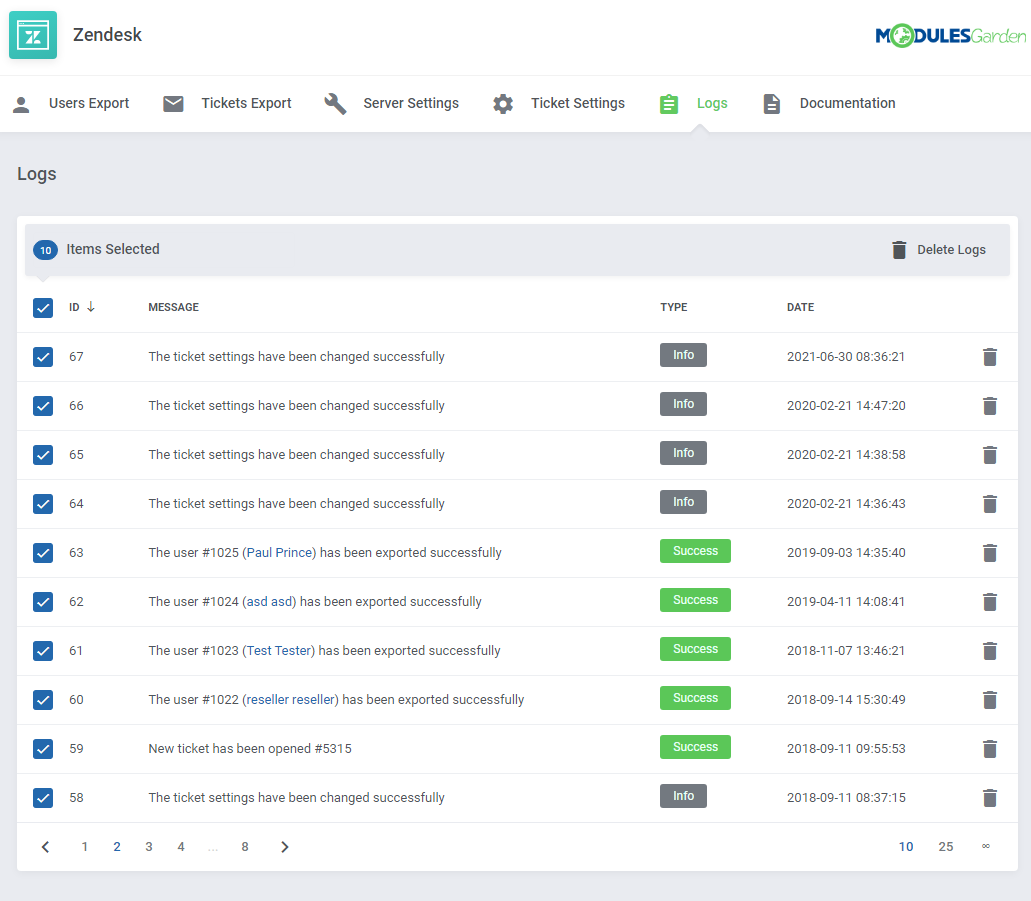Go to page 1 of logs
This screenshot has width=1031, height=901.
pyautogui.click(x=84, y=847)
